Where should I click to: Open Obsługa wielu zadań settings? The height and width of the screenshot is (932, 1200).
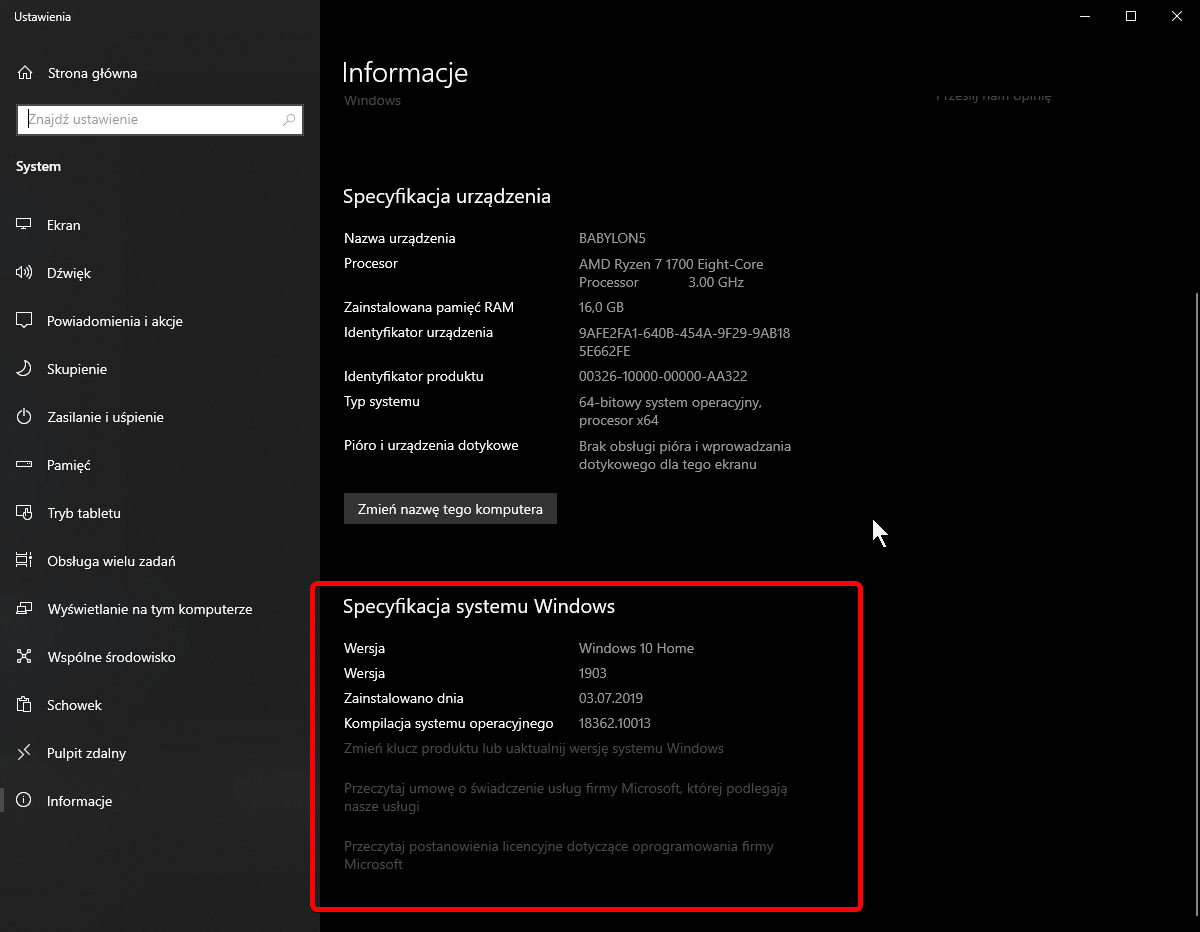click(x=111, y=561)
